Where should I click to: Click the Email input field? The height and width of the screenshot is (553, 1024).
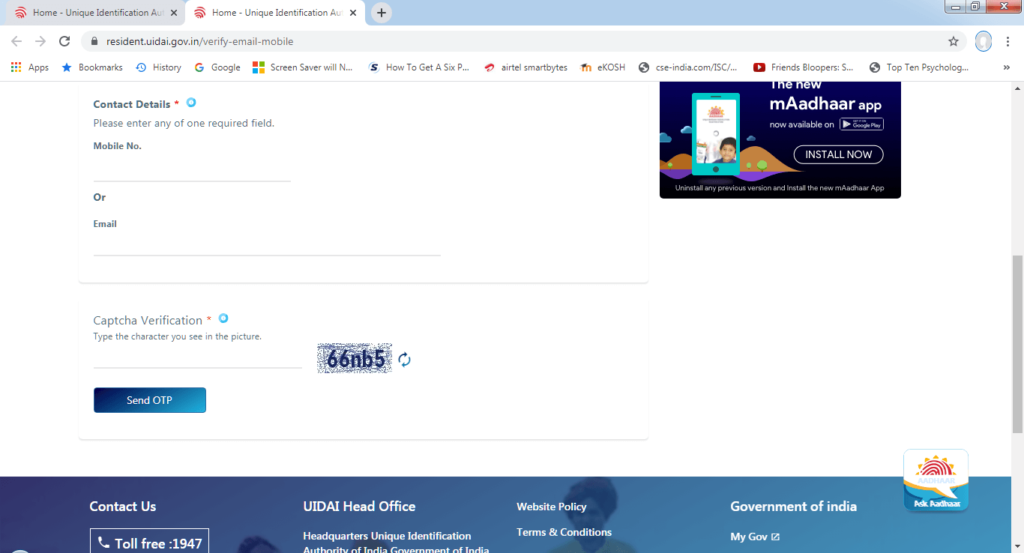[x=266, y=244]
